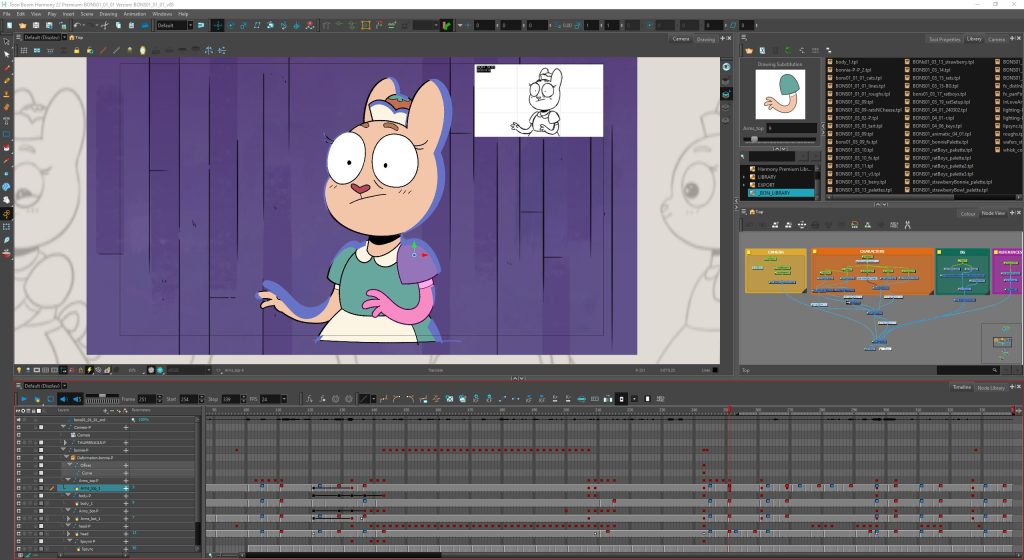
Task: Click the Frame number field in Timeline
Action: coord(146,399)
